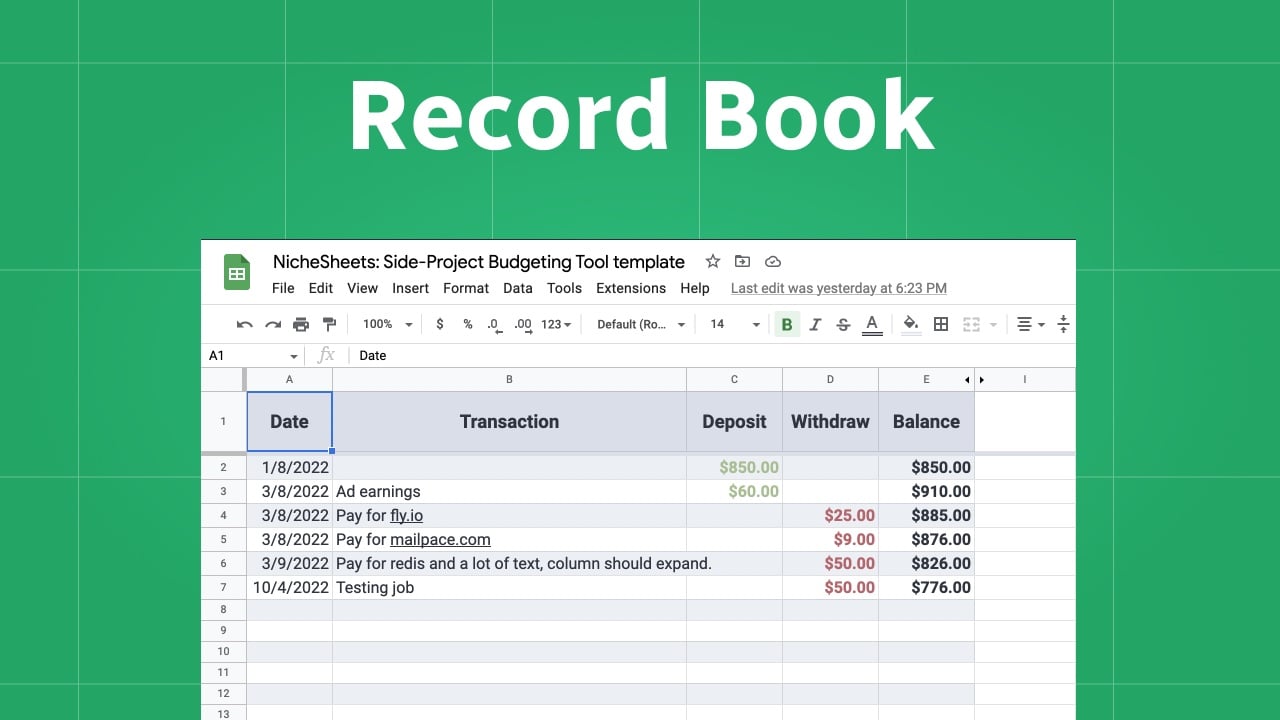Redo the last undone action
This screenshot has width=1280, height=720.
(272, 324)
